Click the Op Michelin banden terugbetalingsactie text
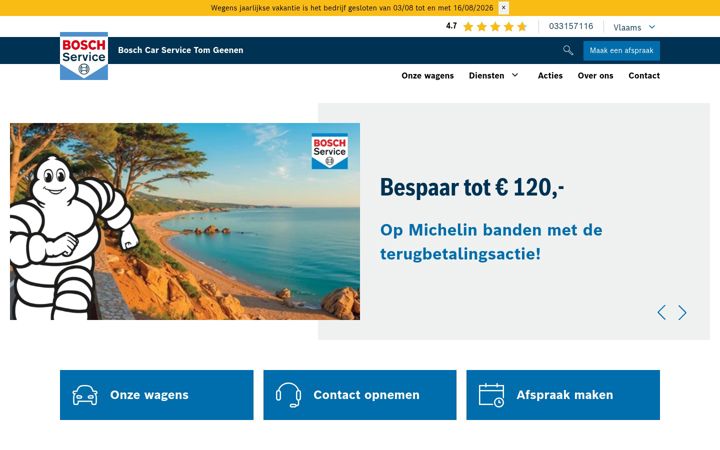 (x=491, y=242)
